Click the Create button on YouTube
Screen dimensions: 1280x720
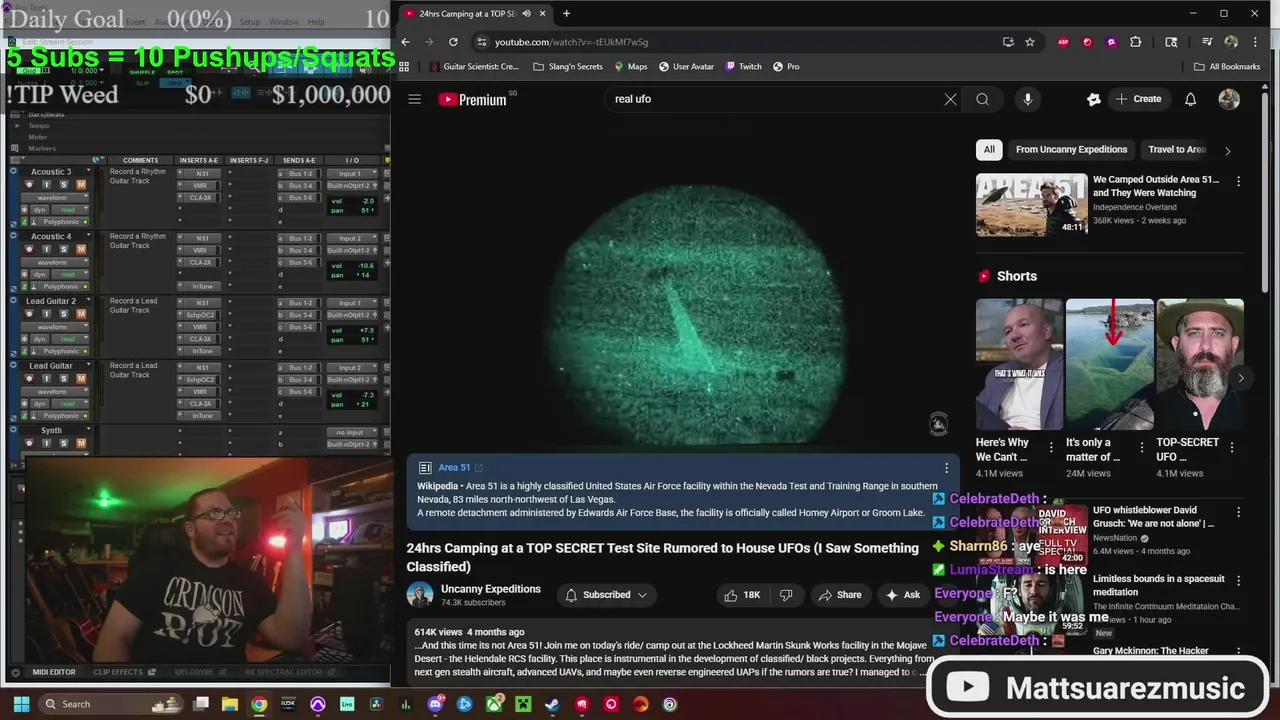click(1138, 99)
